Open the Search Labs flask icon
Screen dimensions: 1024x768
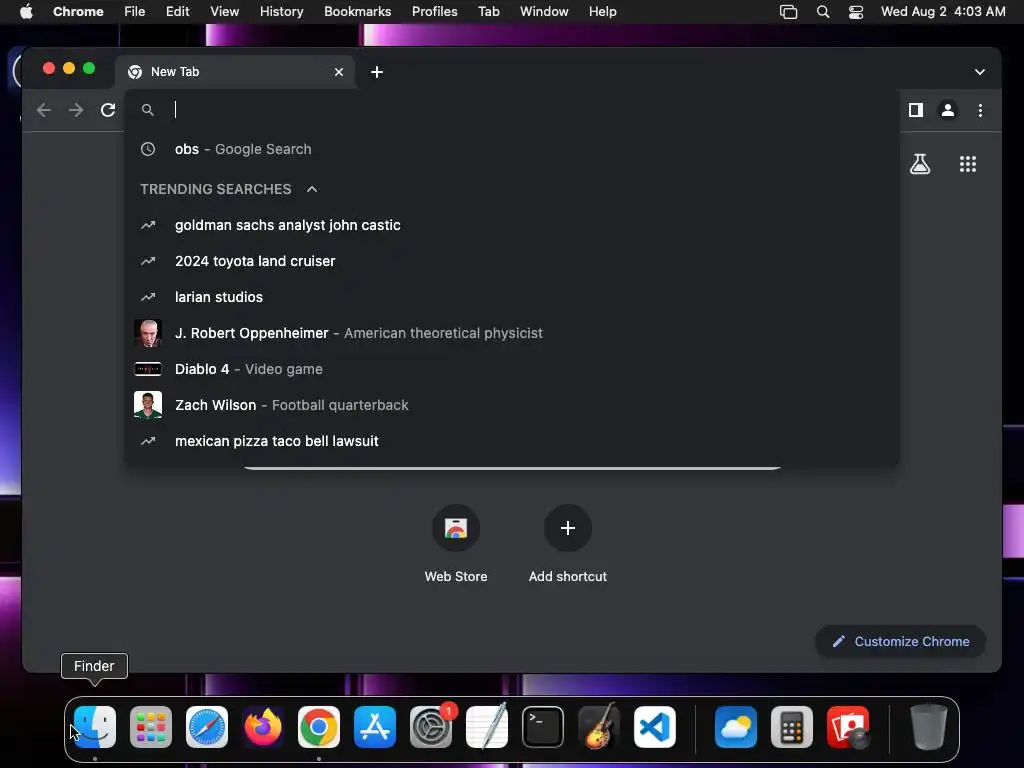[920, 164]
